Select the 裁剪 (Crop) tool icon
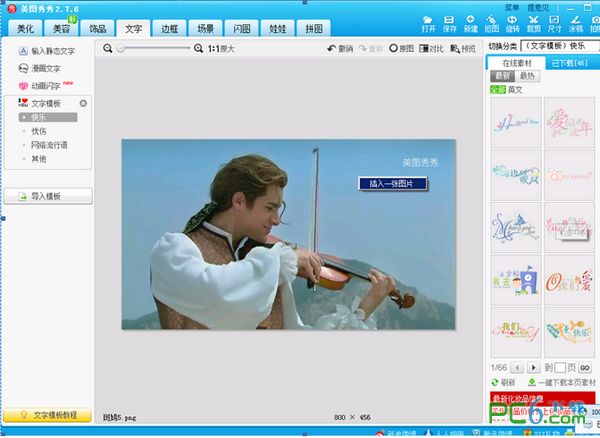The image size is (600, 438). 532,22
